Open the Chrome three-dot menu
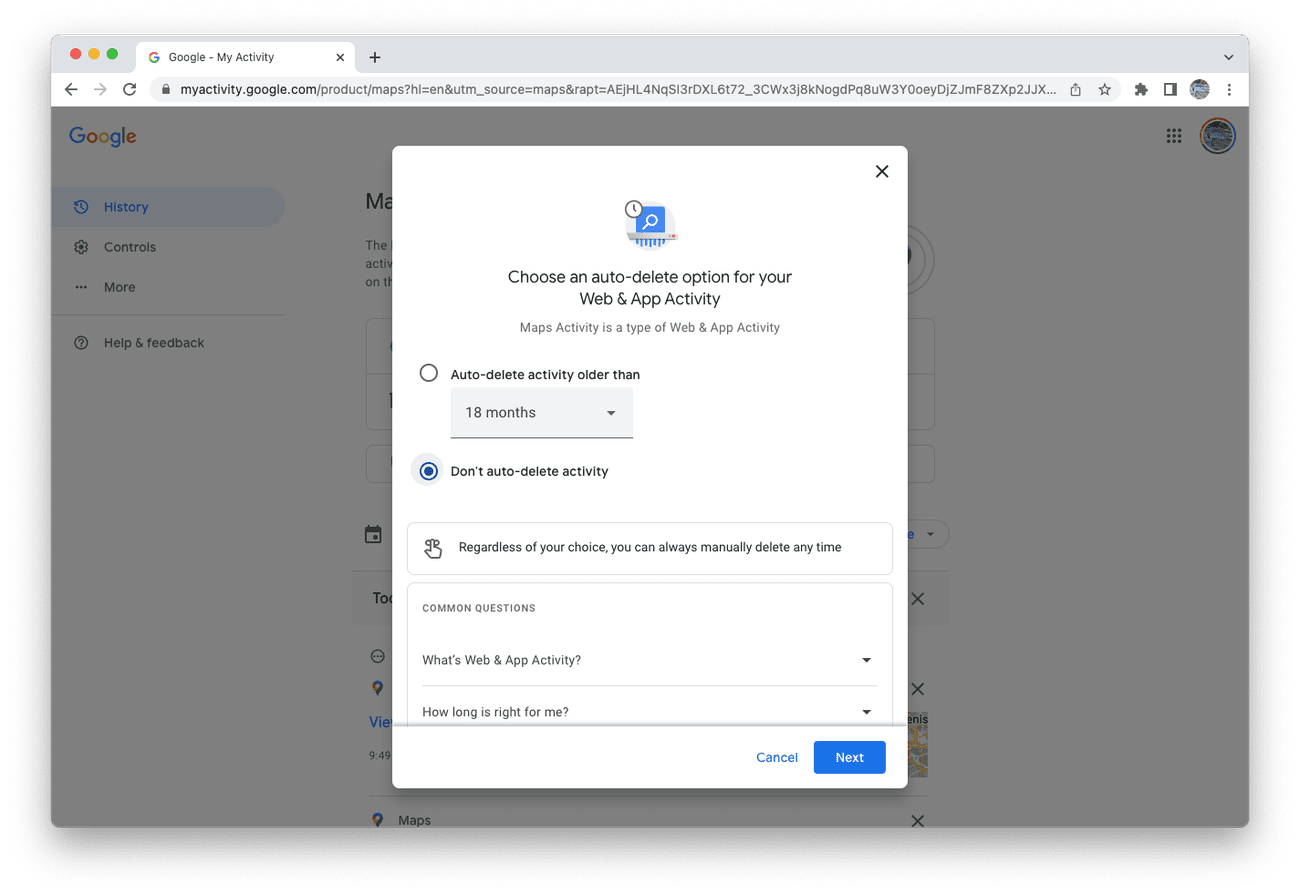Viewport: 1300px width, 895px height. point(1229,90)
